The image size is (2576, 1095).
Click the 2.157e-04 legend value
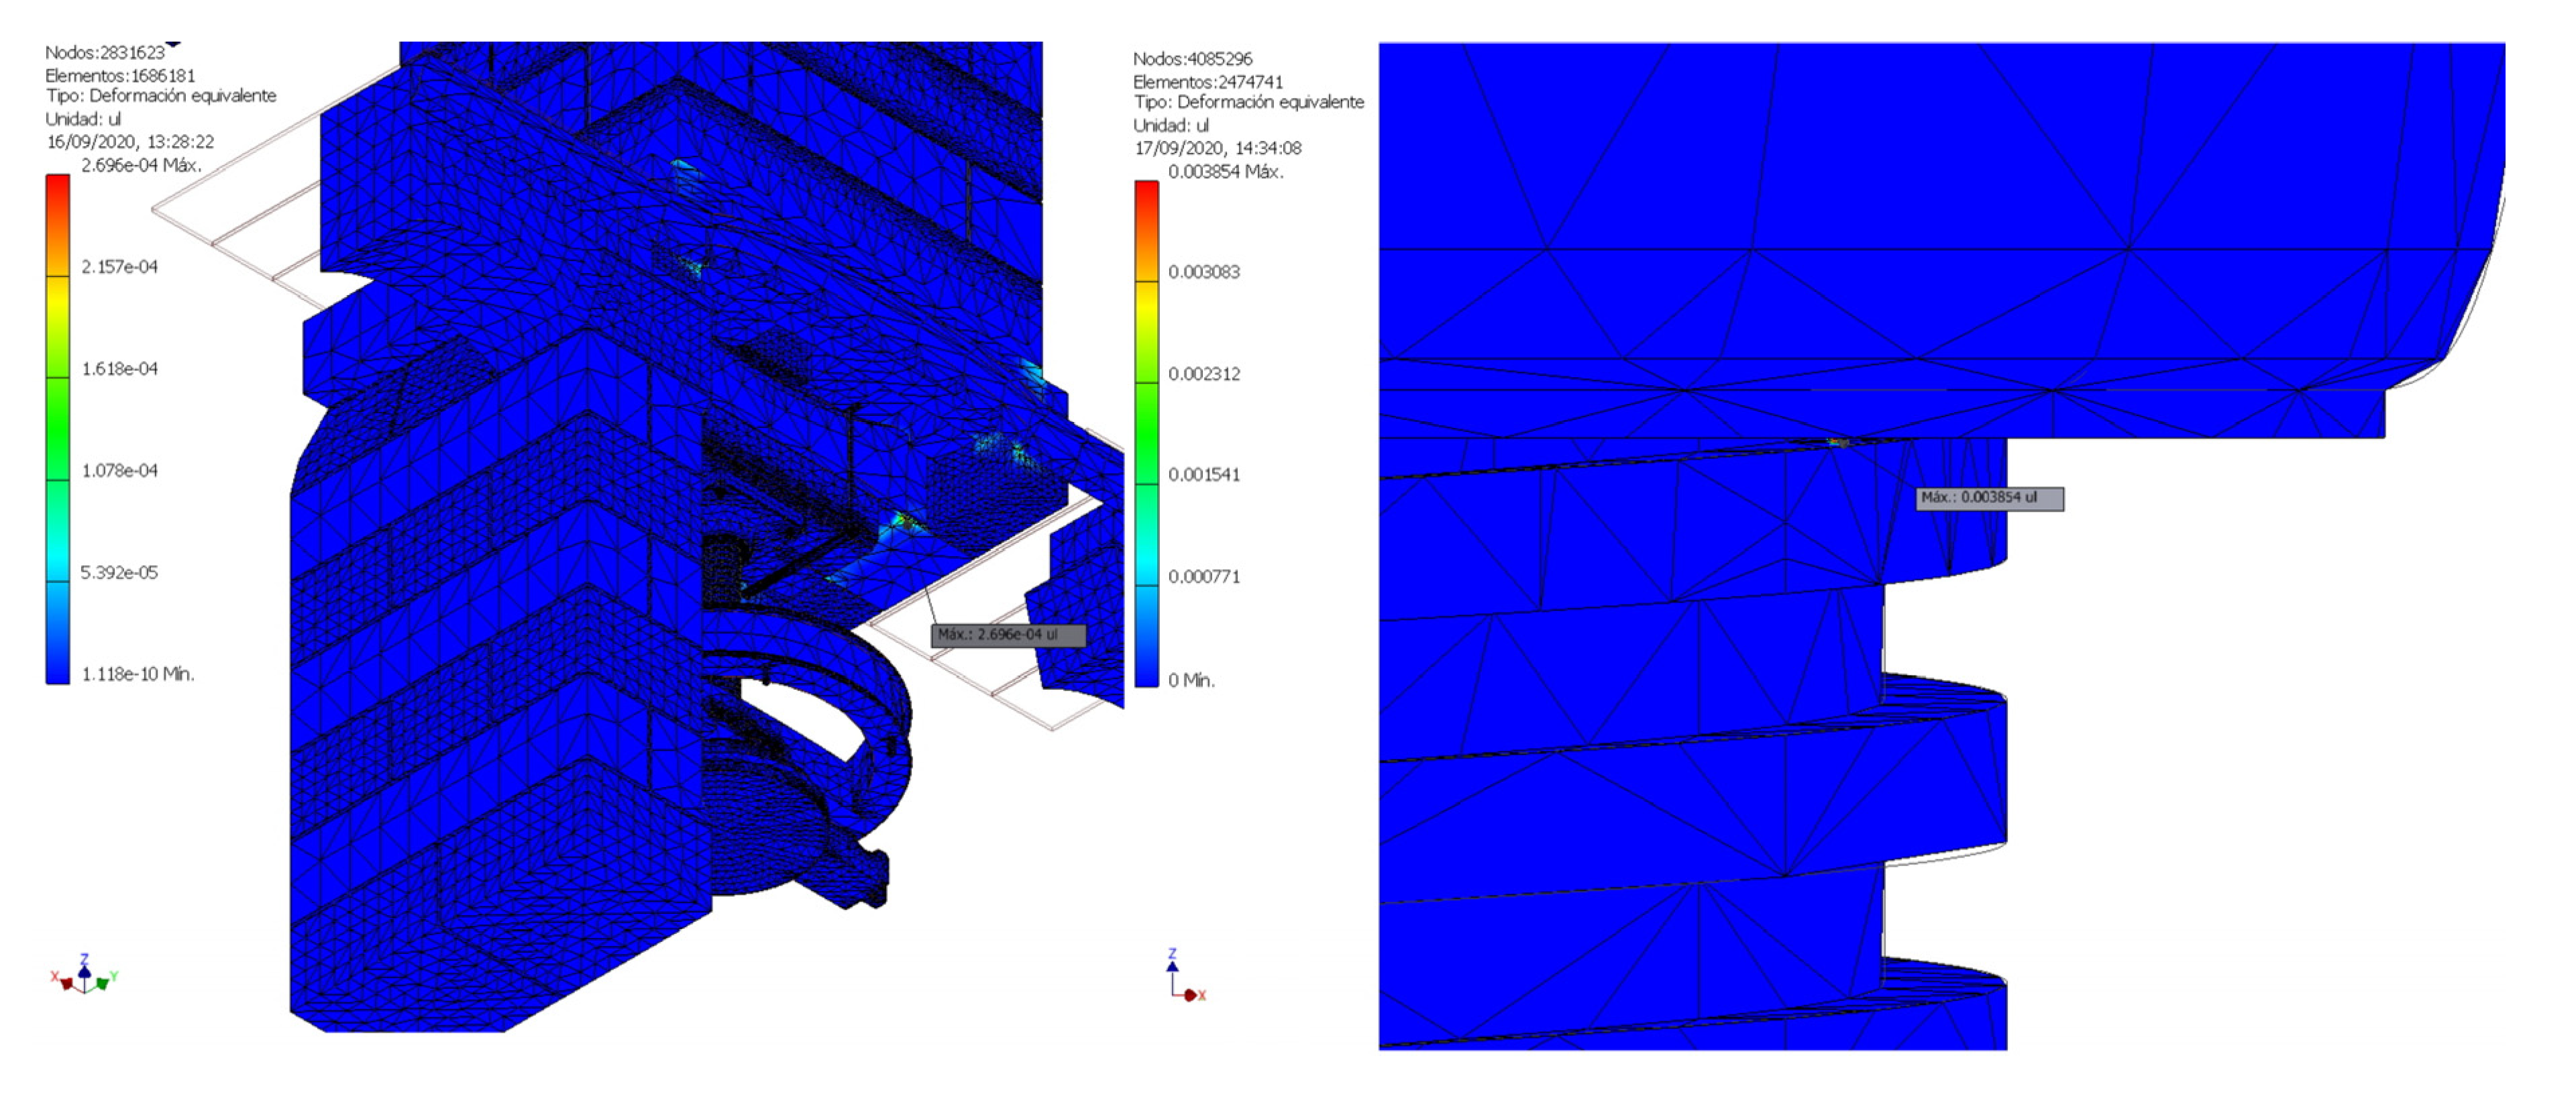(119, 267)
